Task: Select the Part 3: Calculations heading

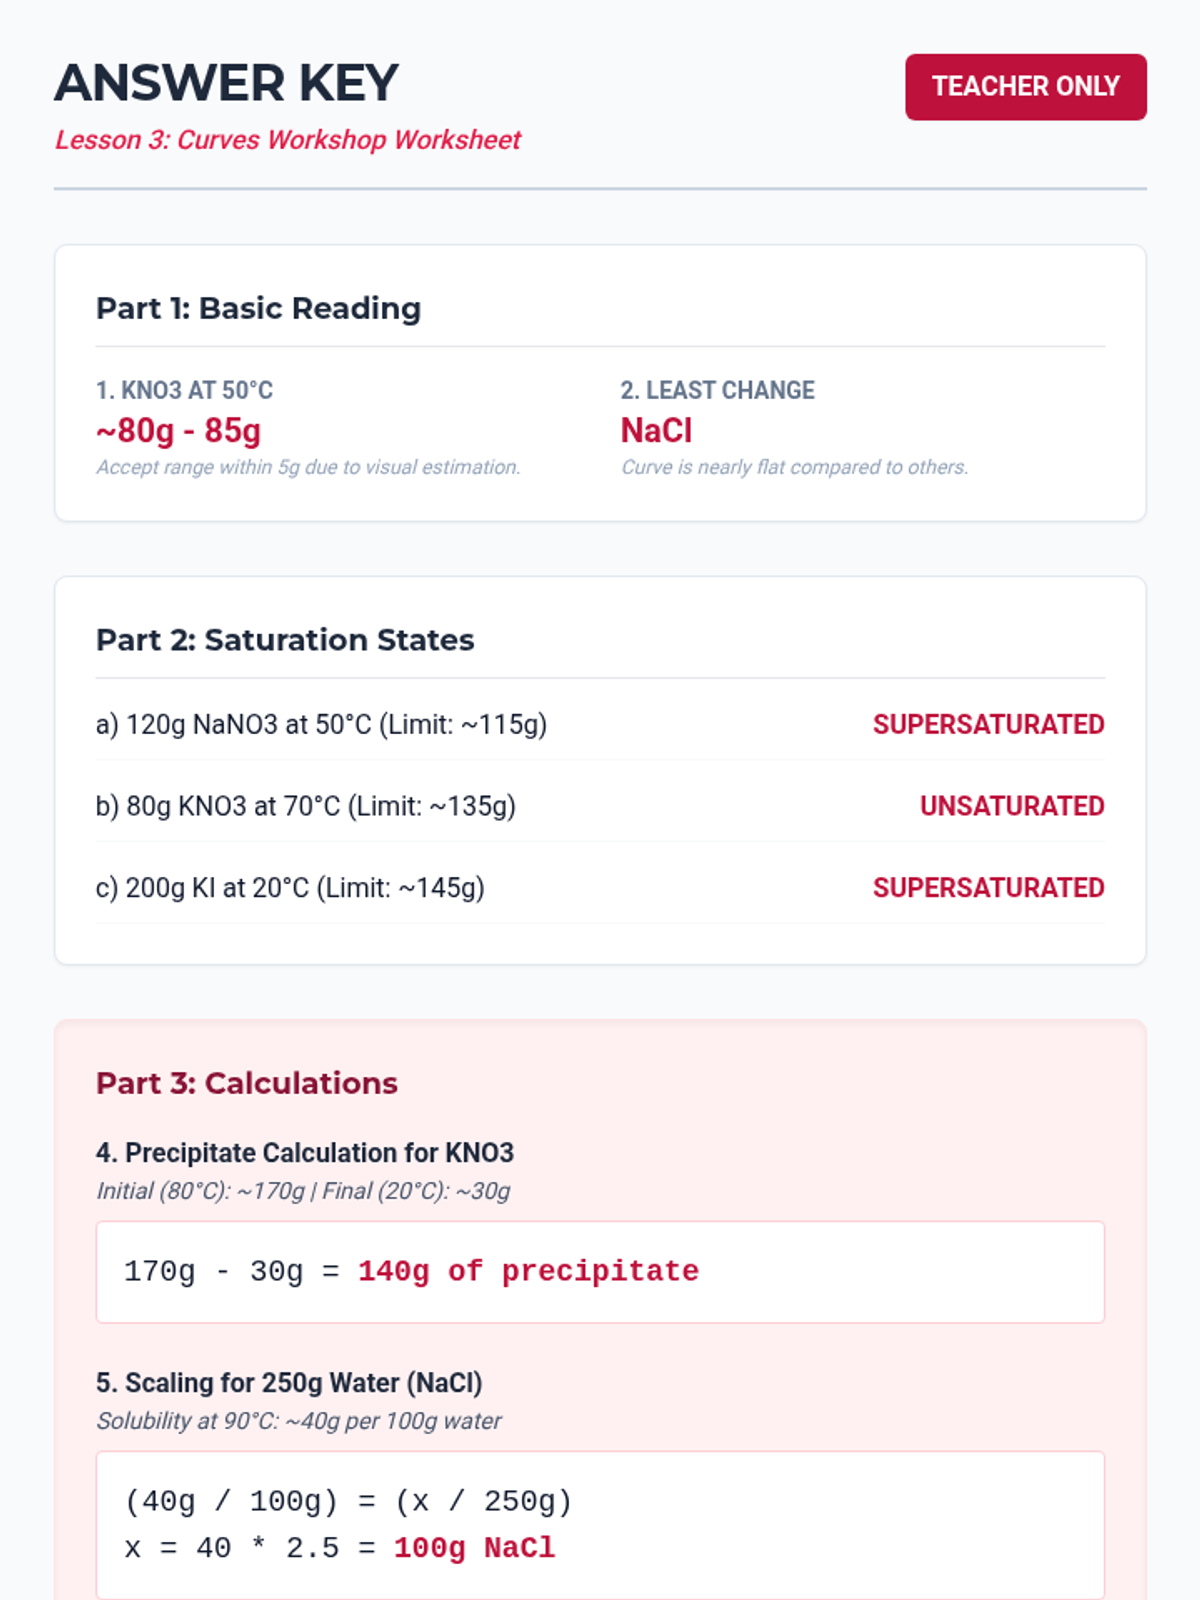Action: (247, 1083)
